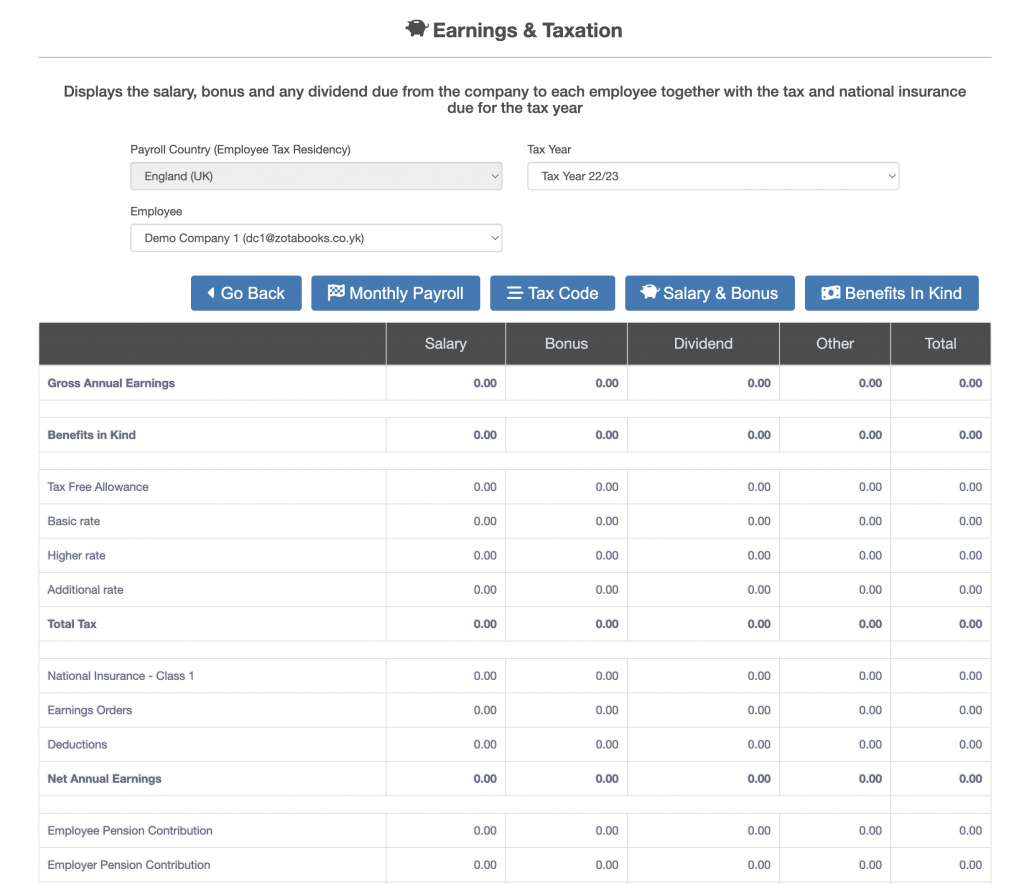The image size is (1024, 884).
Task: Click the back arrow icon on Go Back
Action: [x=211, y=293]
